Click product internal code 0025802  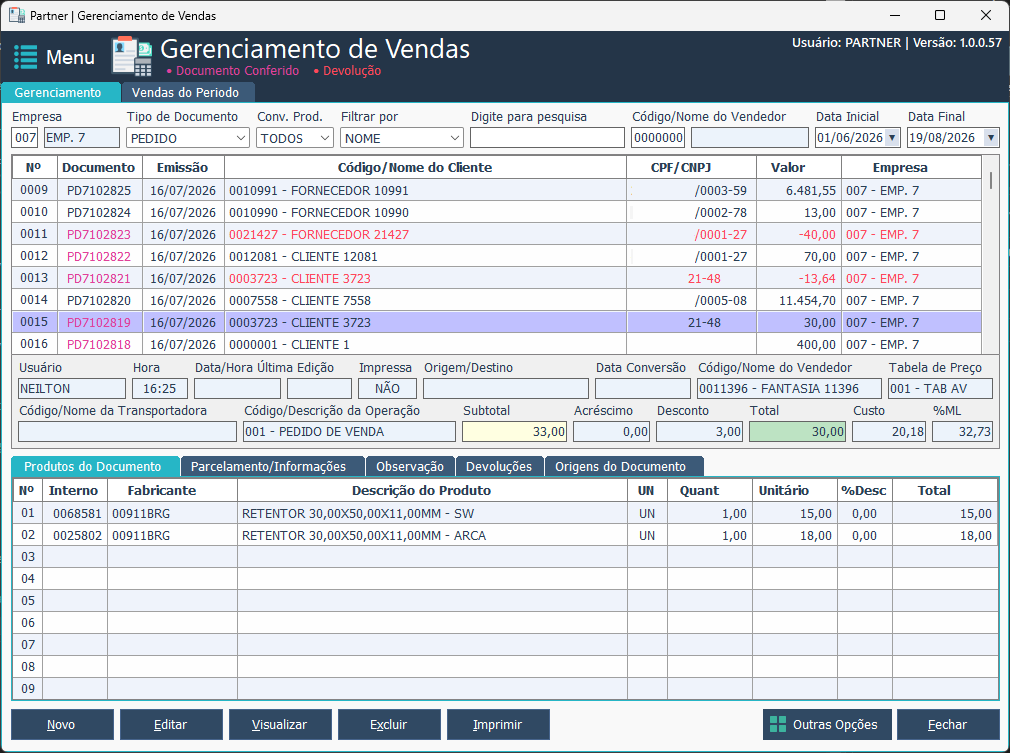[x=75, y=535]
